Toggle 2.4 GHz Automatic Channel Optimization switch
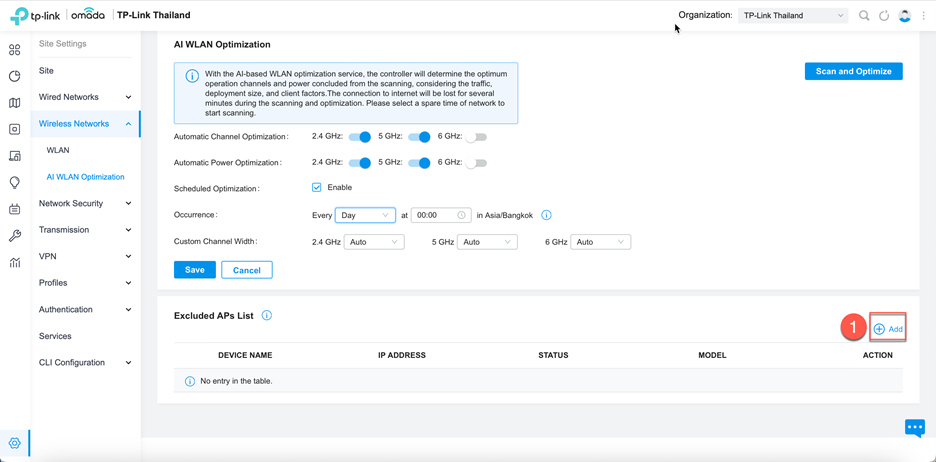936x462 pixels. 360,137
